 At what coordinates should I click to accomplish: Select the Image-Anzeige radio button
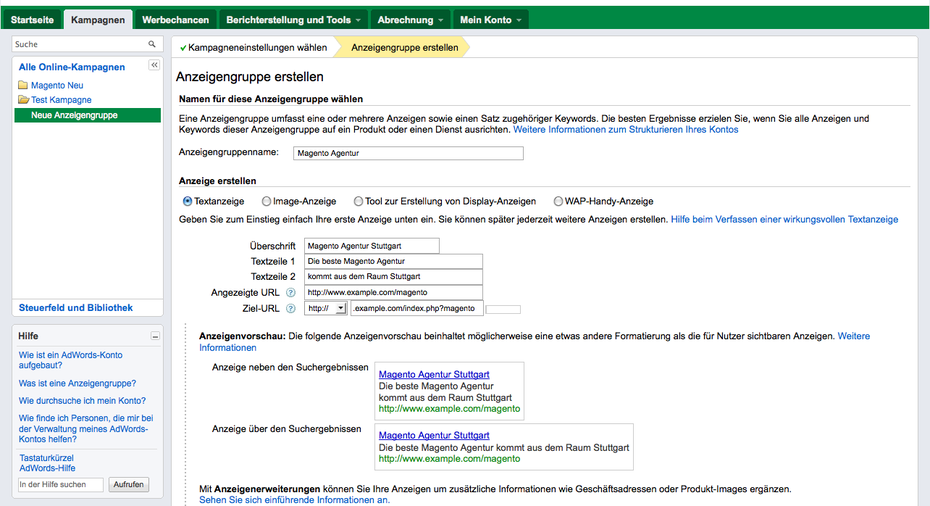266,201
